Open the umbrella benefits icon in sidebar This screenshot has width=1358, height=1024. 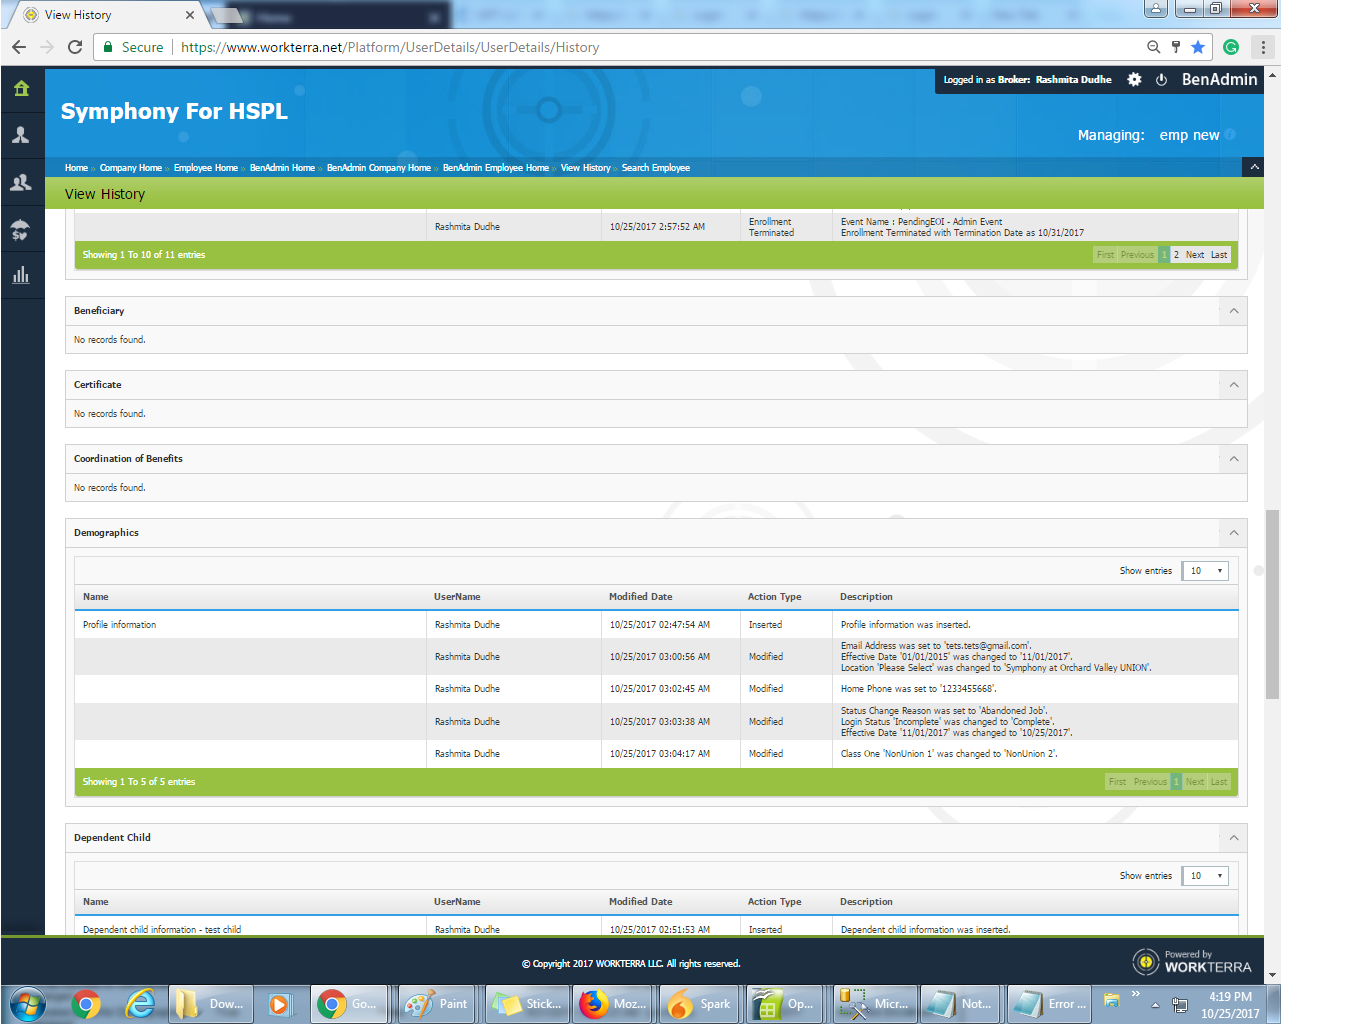coord(21,230)
